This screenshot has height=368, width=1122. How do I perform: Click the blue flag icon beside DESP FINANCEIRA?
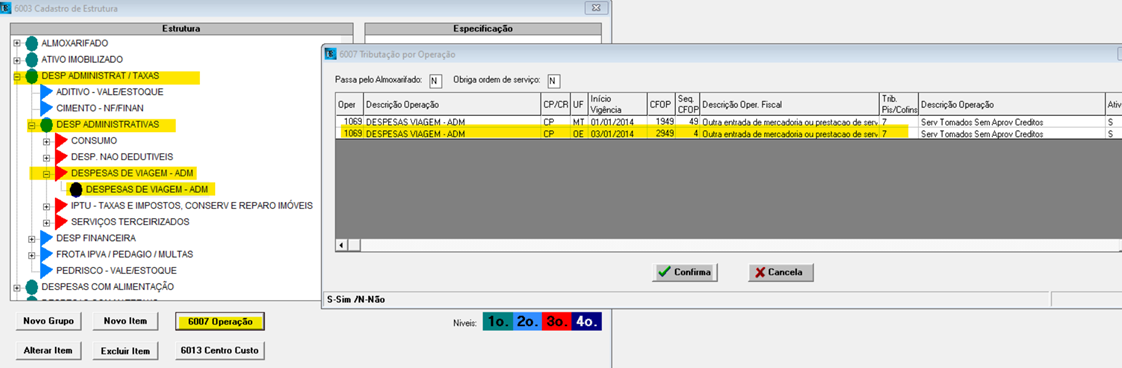click(47, 238)
